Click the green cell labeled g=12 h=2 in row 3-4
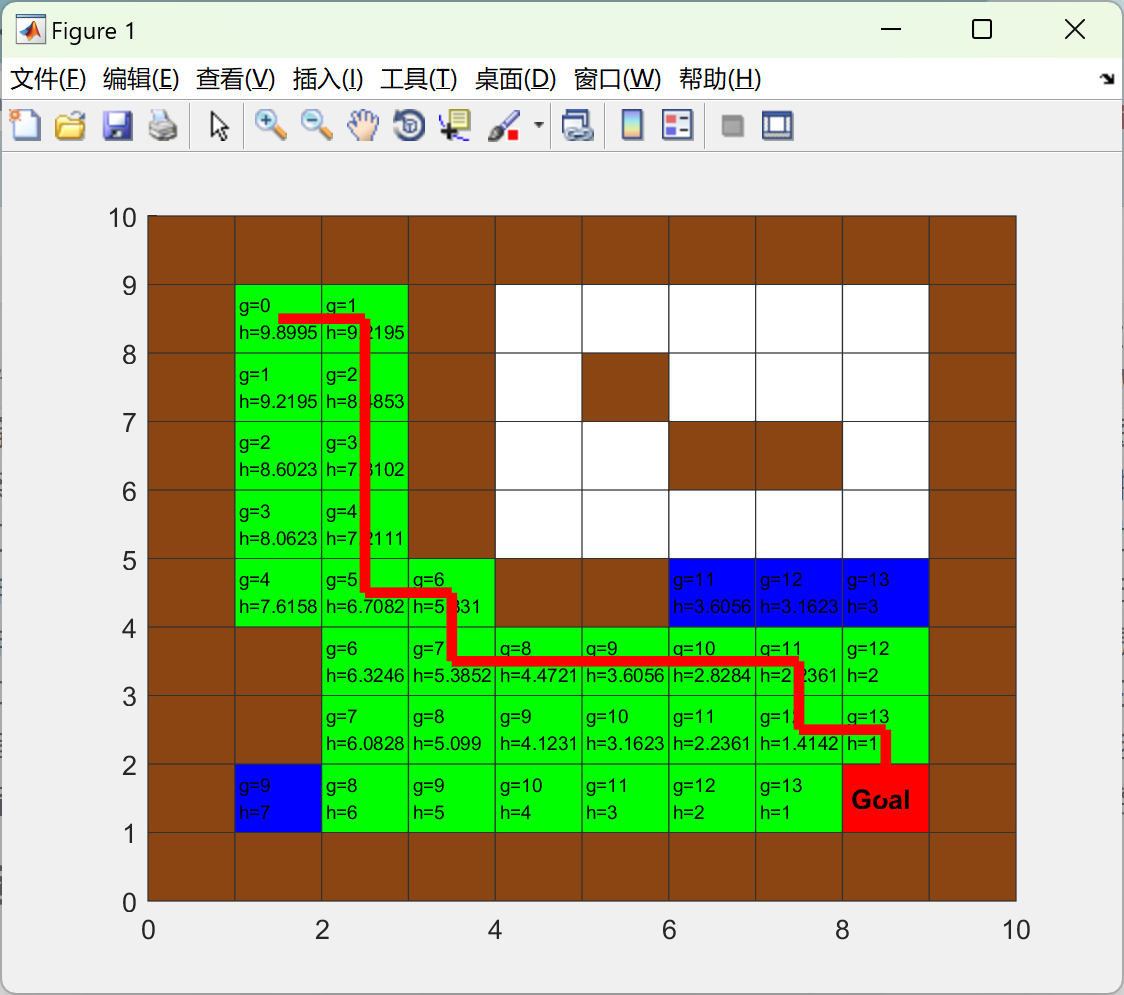 (x=885, y=661)
